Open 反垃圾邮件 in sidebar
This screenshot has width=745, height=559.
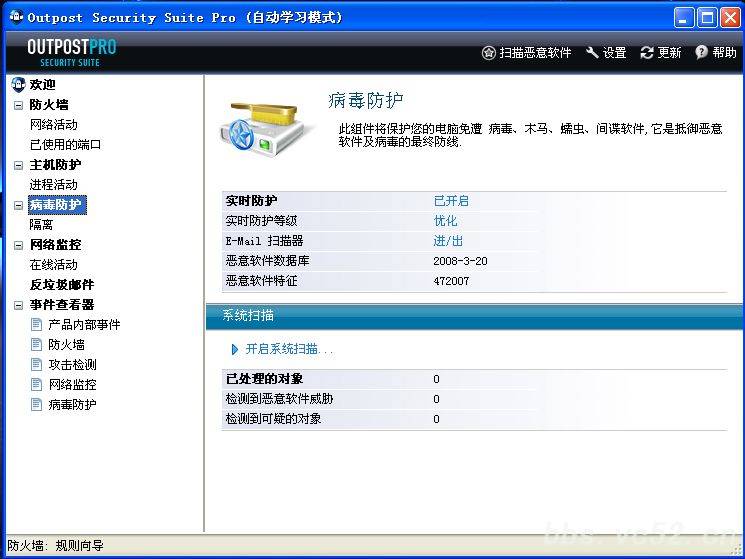62,284
